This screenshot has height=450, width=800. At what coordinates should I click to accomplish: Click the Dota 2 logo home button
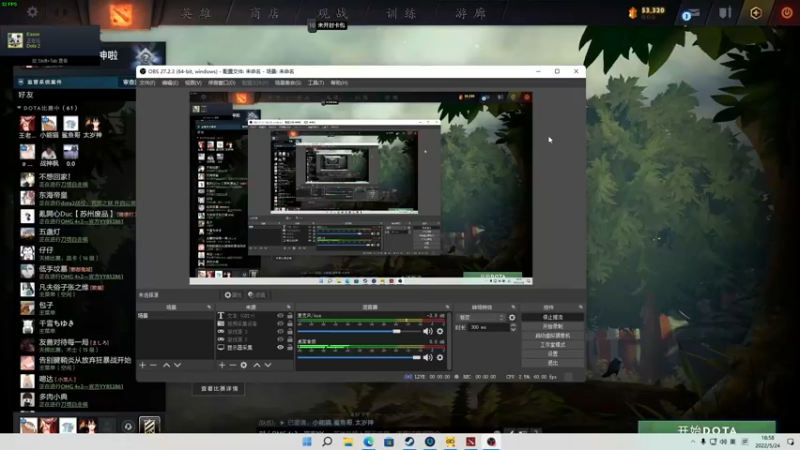click(121, 15)
